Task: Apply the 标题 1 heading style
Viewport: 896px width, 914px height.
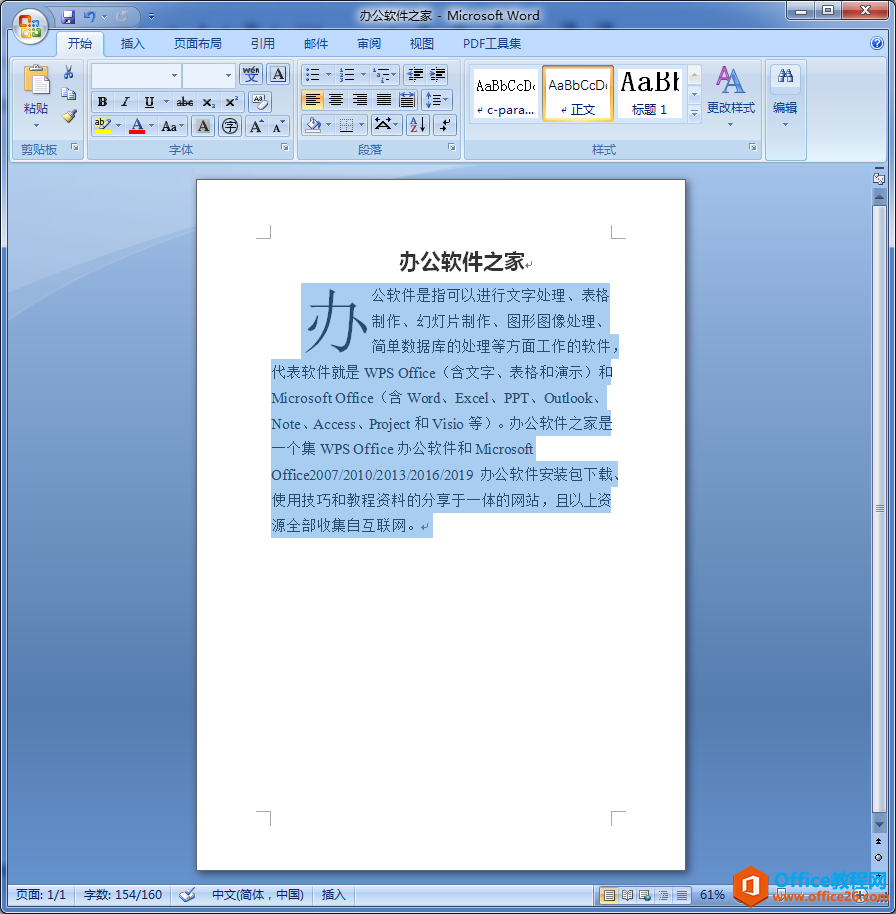Action: (x=649, y=93)
